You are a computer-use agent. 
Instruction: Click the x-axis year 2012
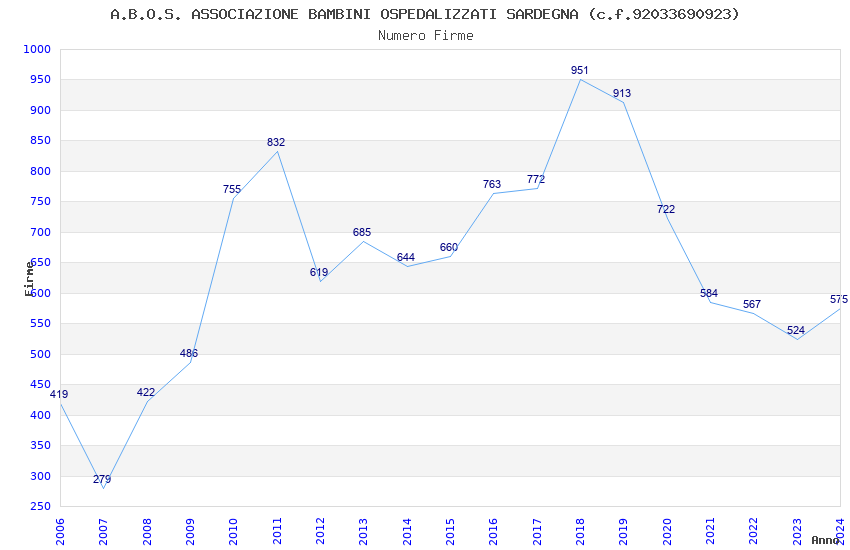(320, 532)
